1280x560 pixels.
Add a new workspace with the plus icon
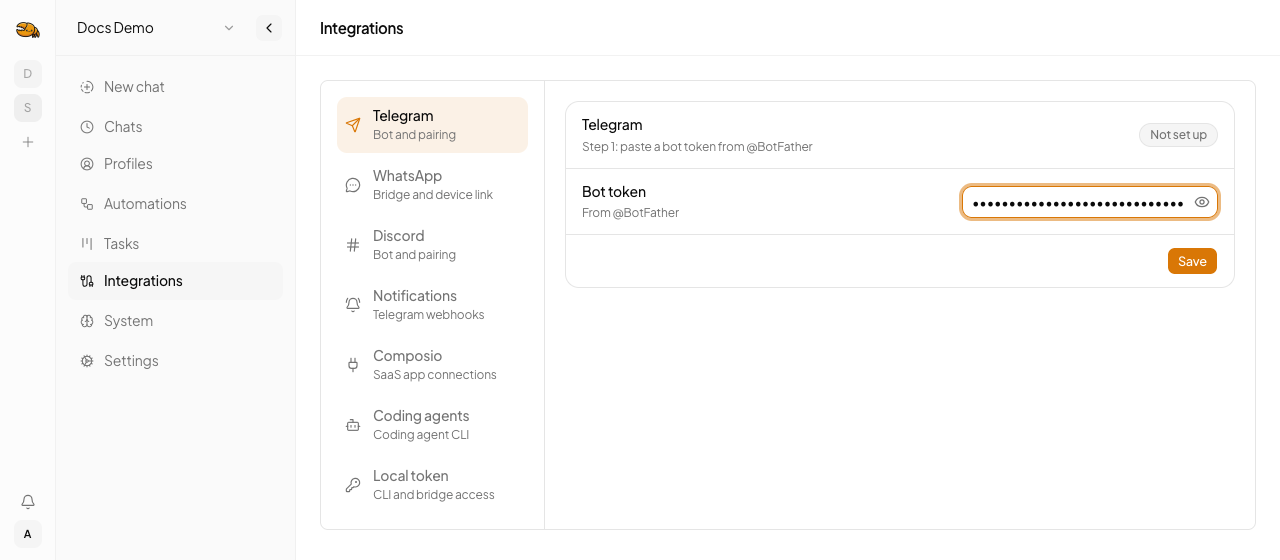28,142
